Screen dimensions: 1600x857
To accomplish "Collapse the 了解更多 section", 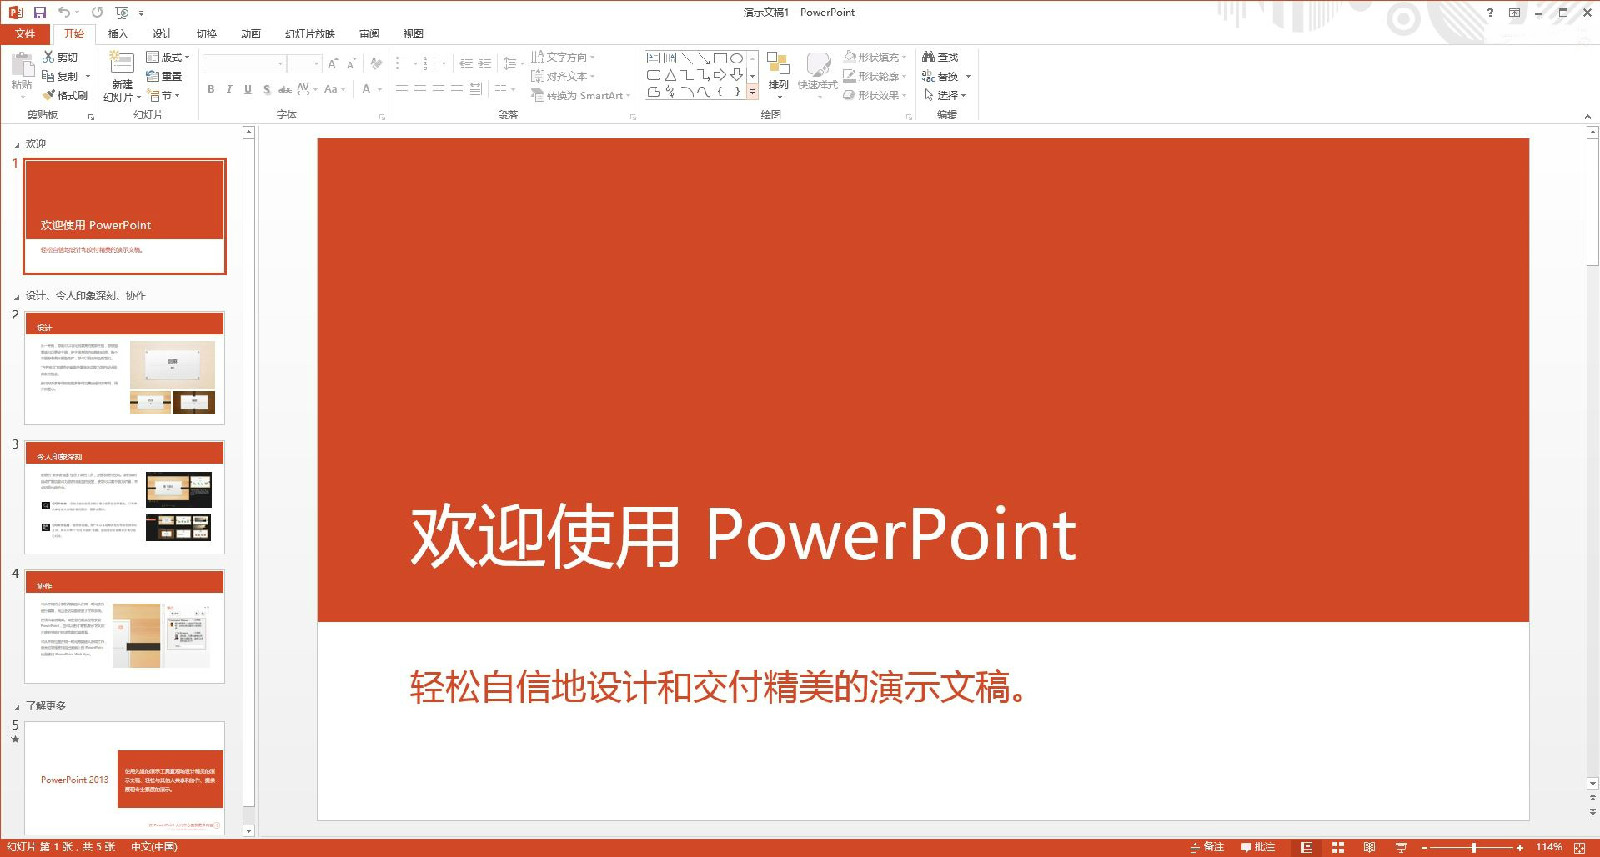I will pyautogui.click(x=16, y=707).
